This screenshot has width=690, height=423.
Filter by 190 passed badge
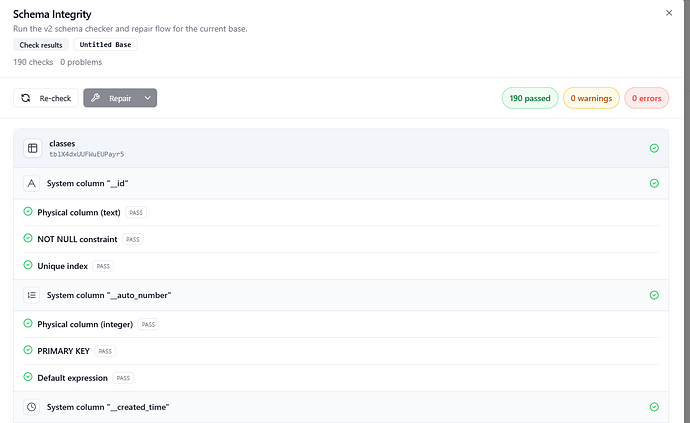pyautogui.click(x=530, y=99)
